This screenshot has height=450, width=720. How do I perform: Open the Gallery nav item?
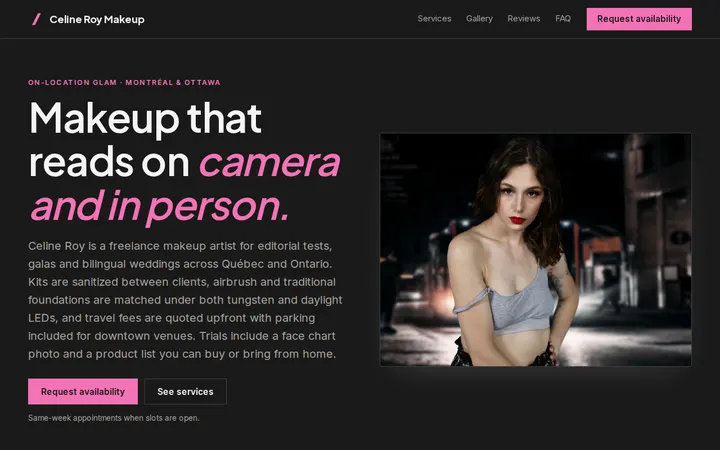479,19
